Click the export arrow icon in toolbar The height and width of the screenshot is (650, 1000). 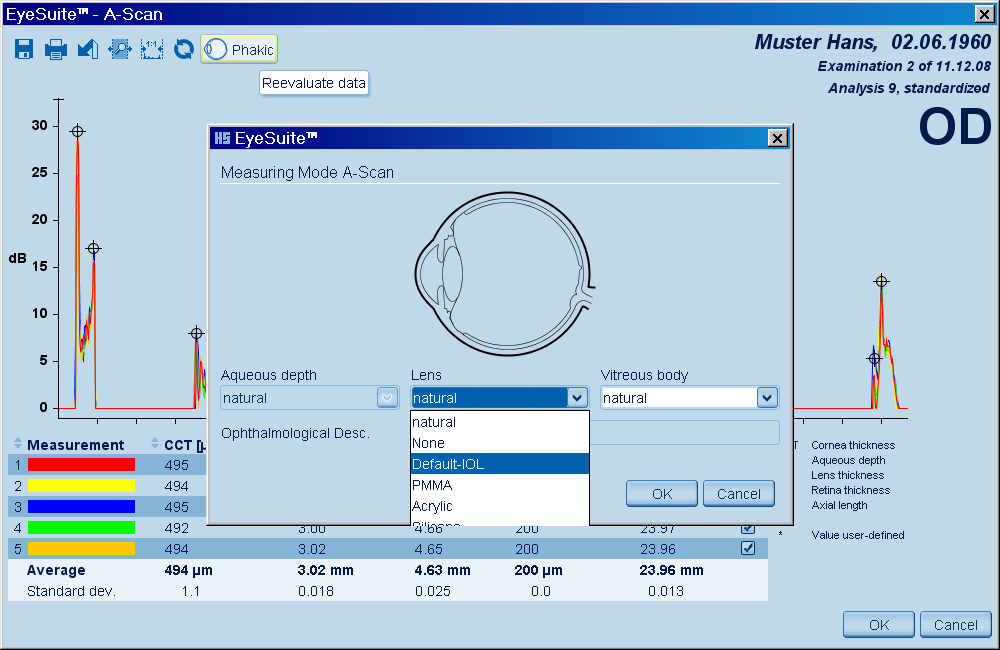pyautogui.click(x=88, y=49)
